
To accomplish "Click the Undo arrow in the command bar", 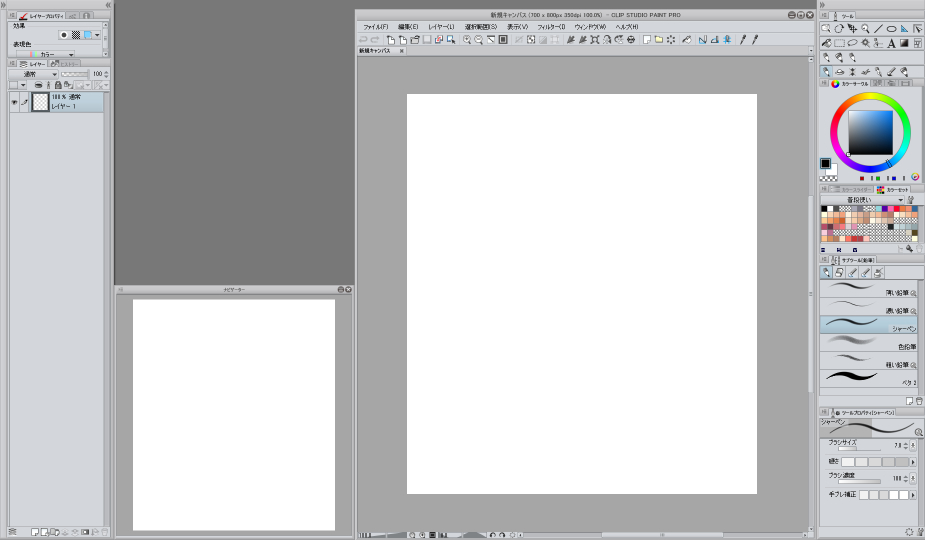I will tap(363, 39).
